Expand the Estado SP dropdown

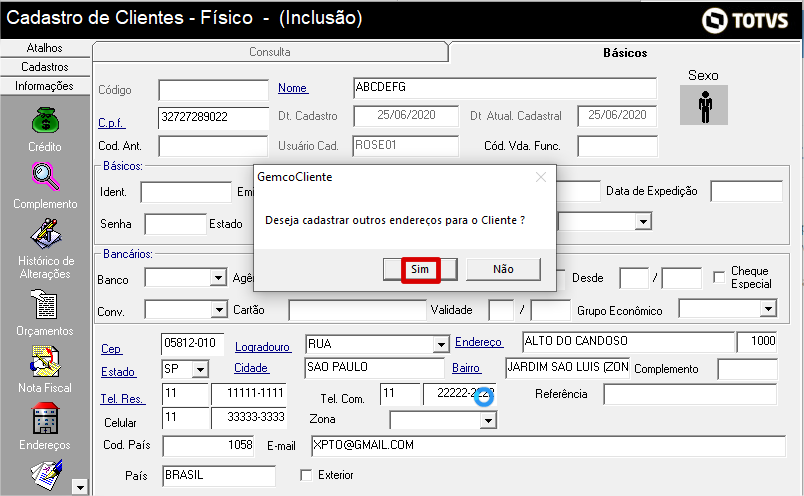(x=200, y=369)
